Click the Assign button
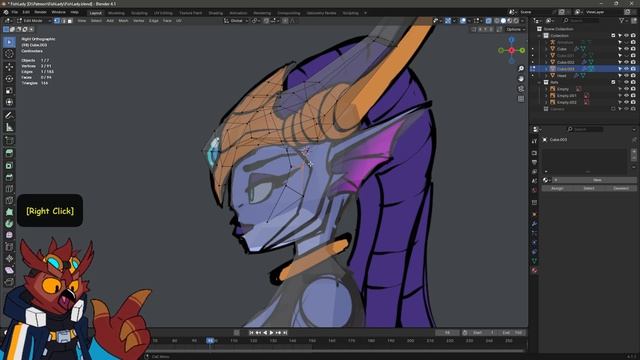This screenshot has width=640, height=360. click(557, 189)
